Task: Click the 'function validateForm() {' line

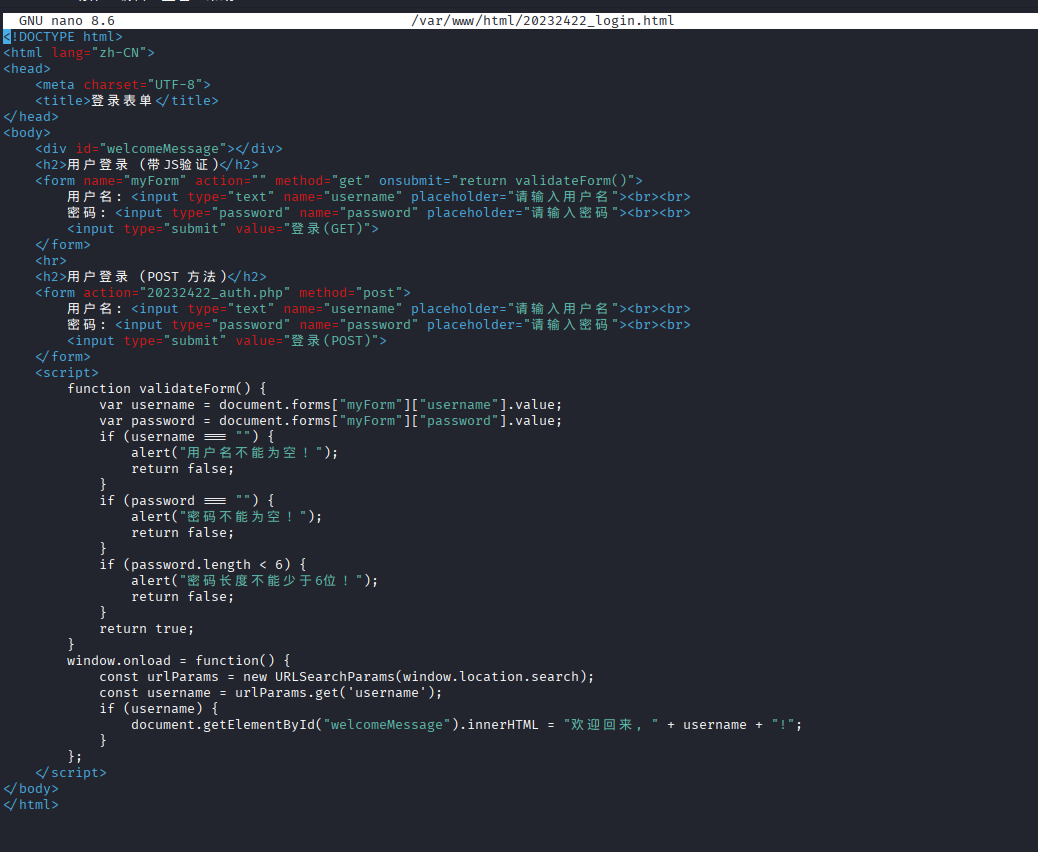Action: (167, 389)
